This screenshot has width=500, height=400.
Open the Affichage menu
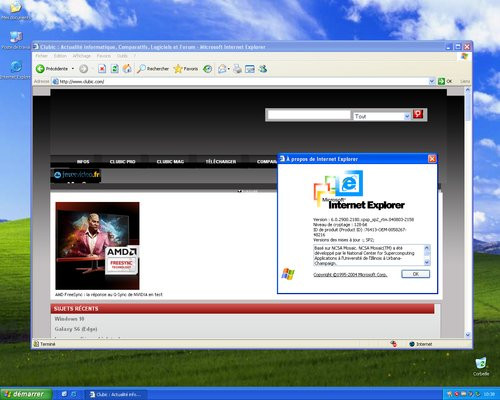[x=82, y=56]
